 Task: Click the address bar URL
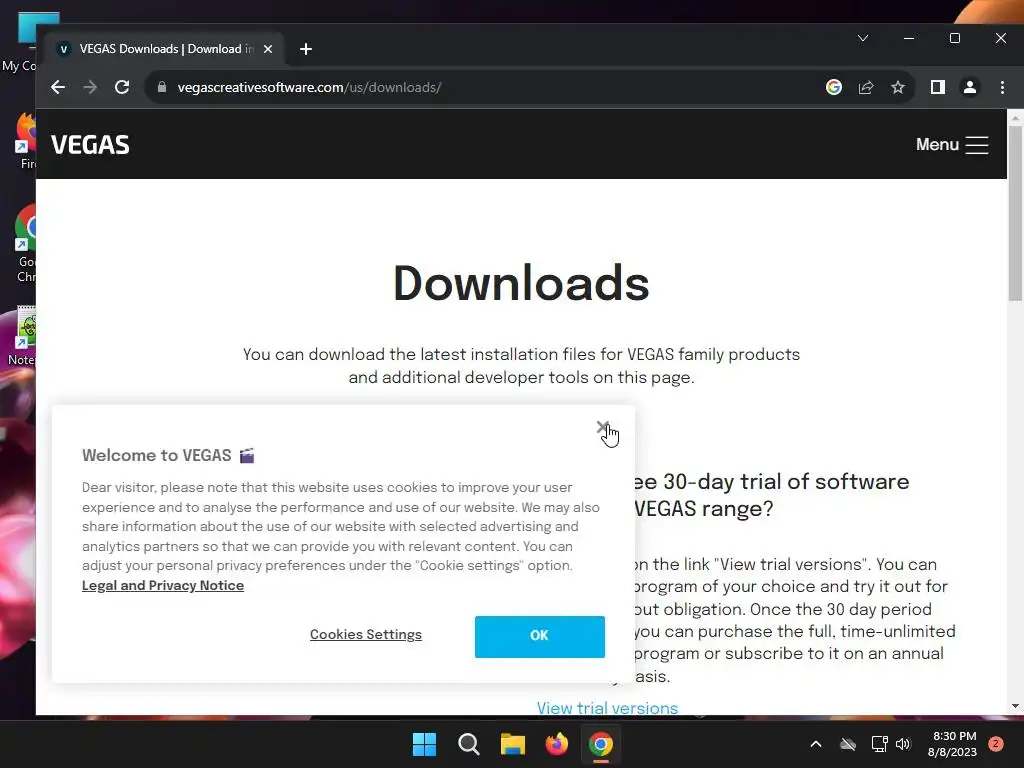309,87
